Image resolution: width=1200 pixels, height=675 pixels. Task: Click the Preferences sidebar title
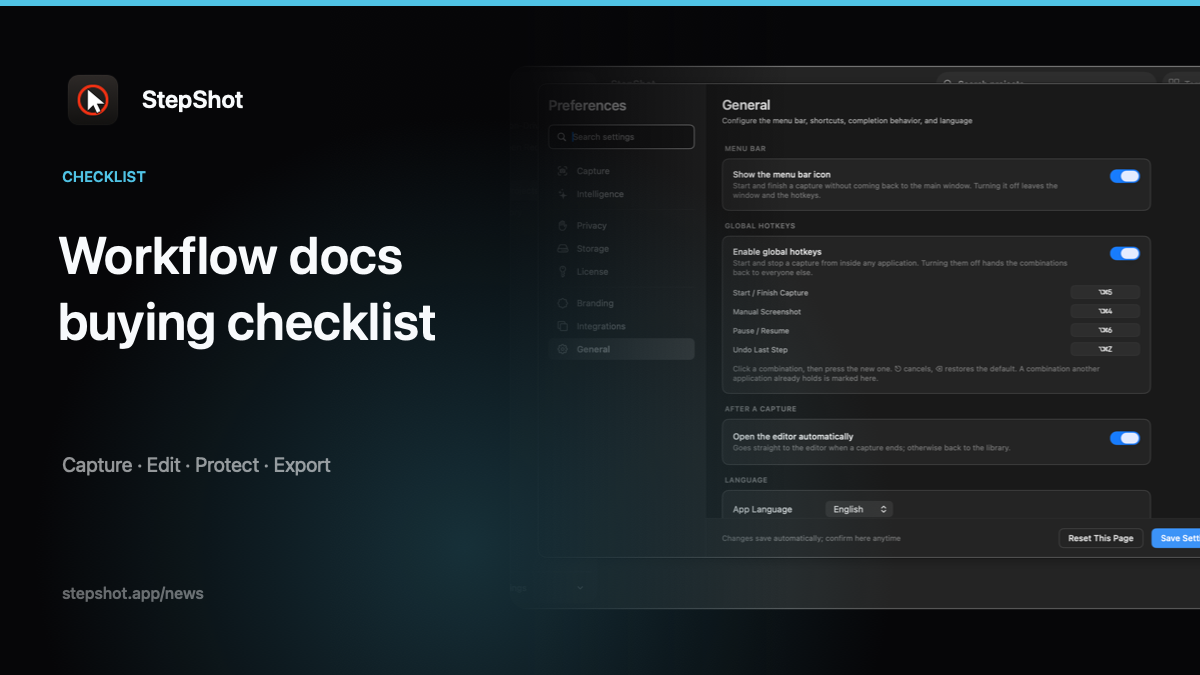click(x=587, y=106)
